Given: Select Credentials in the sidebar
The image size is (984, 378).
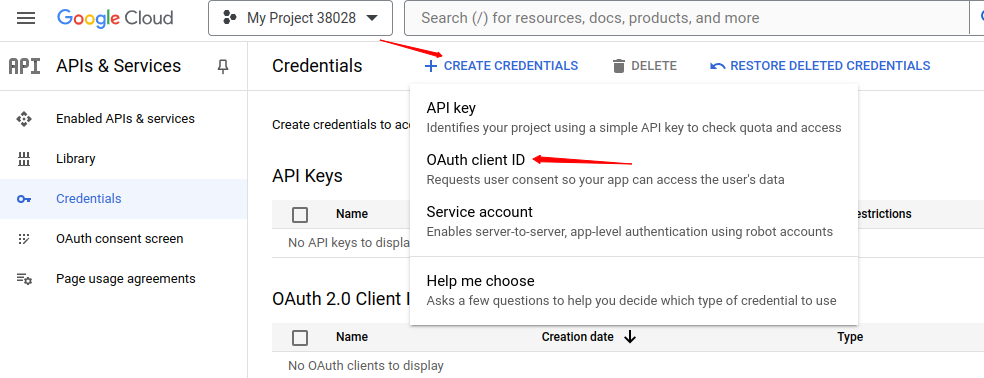Looking at the screenshot, I should click(124, 199).
